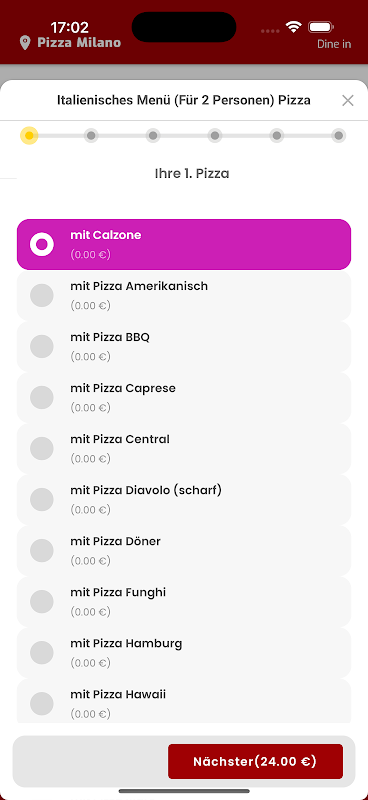Viewport: 368px width, 800px height.
Task: Jump to the last progress step dot
Action: (x=338, y=136)
